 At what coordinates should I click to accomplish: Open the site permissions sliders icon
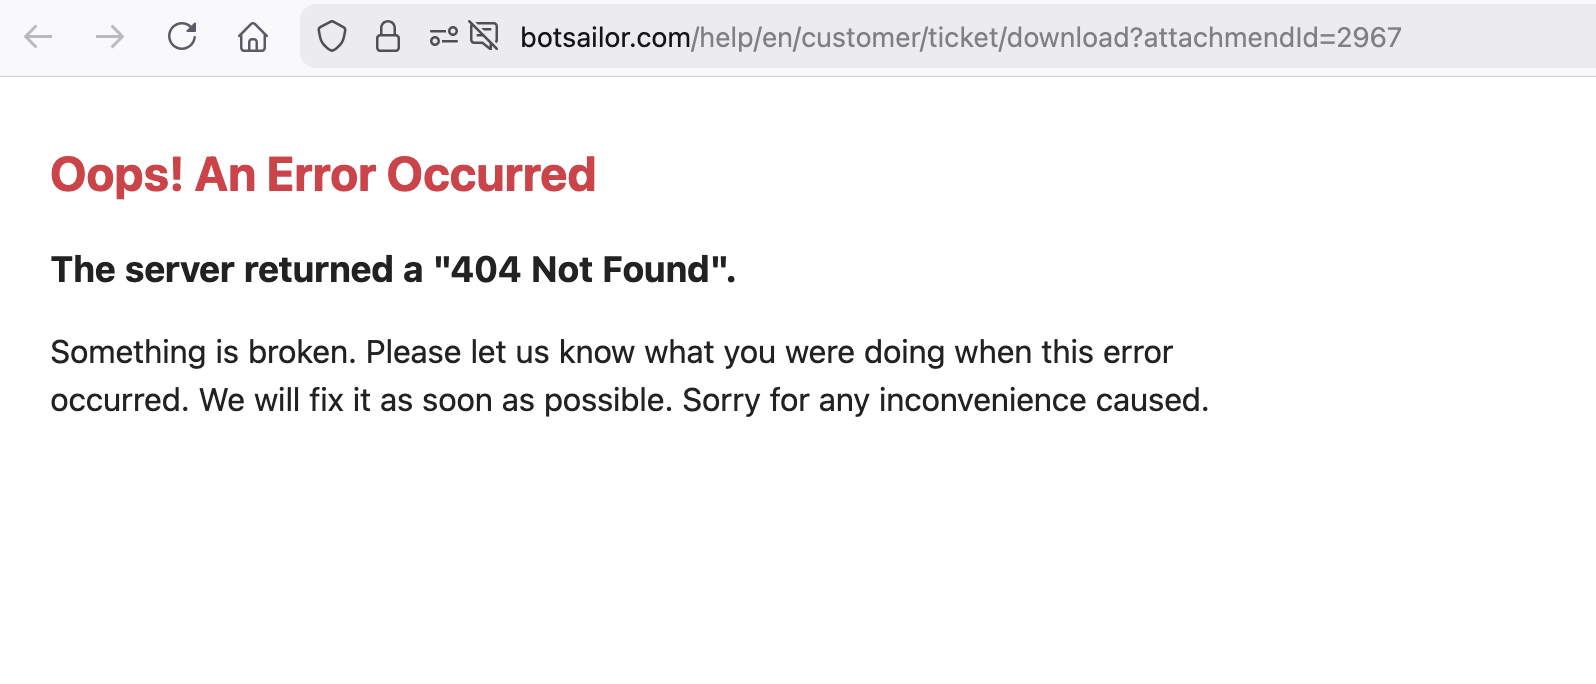(x=443, y=38)
